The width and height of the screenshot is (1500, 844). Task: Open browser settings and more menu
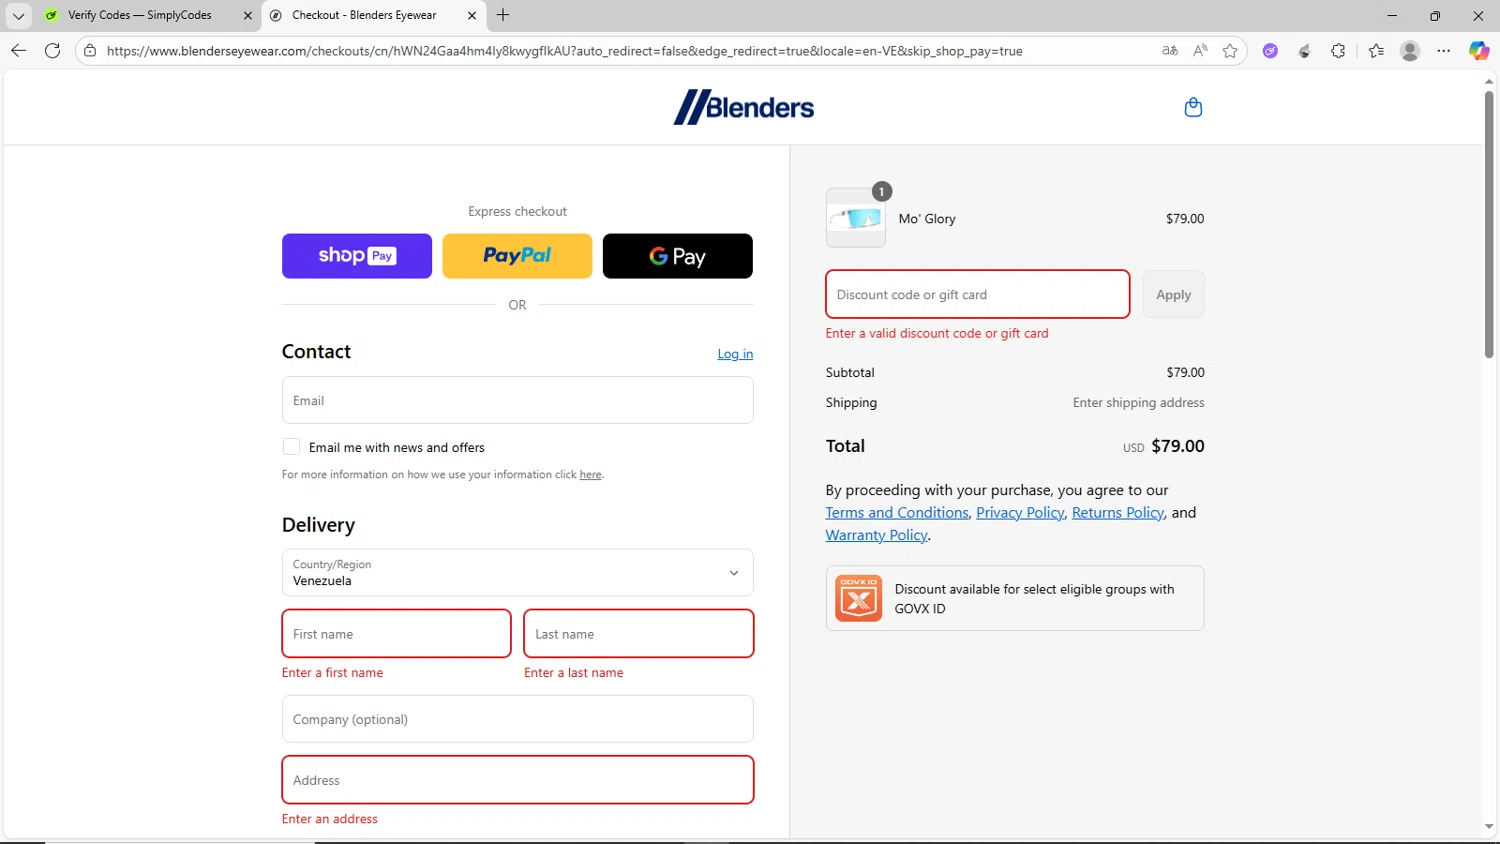(1444, 50)
